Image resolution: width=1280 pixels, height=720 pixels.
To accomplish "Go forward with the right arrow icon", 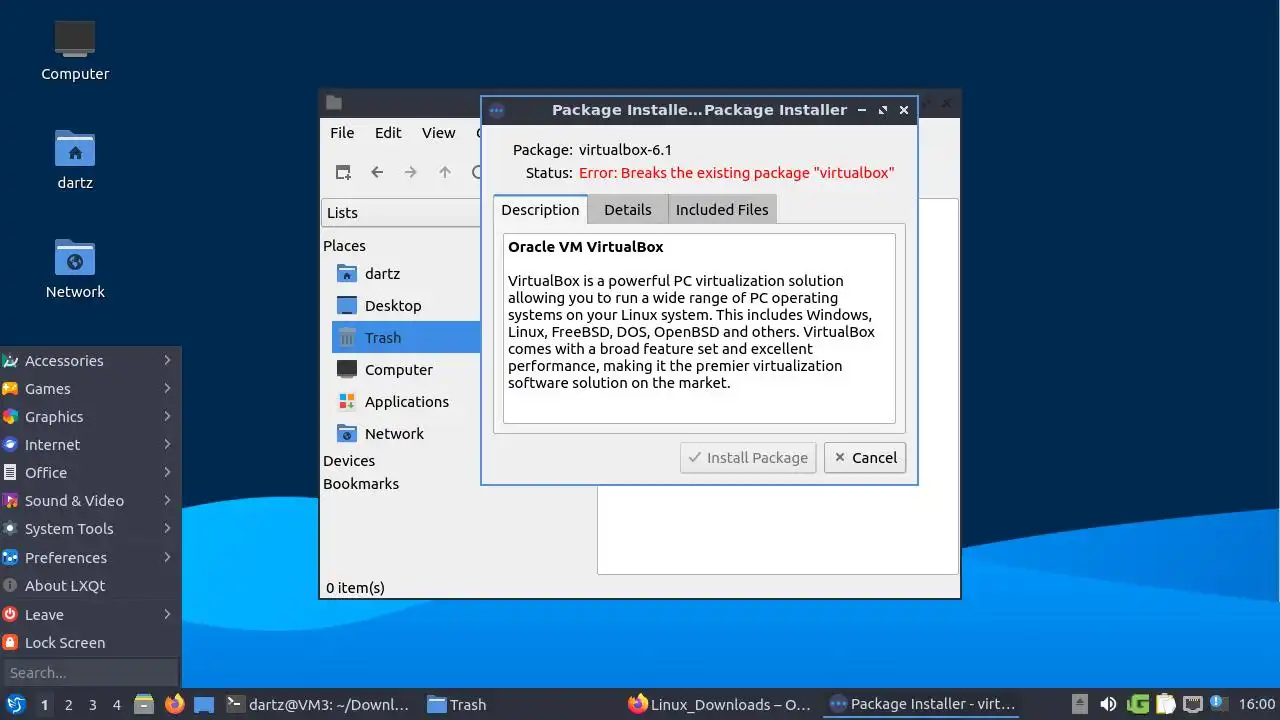I will tap(411, 172).
